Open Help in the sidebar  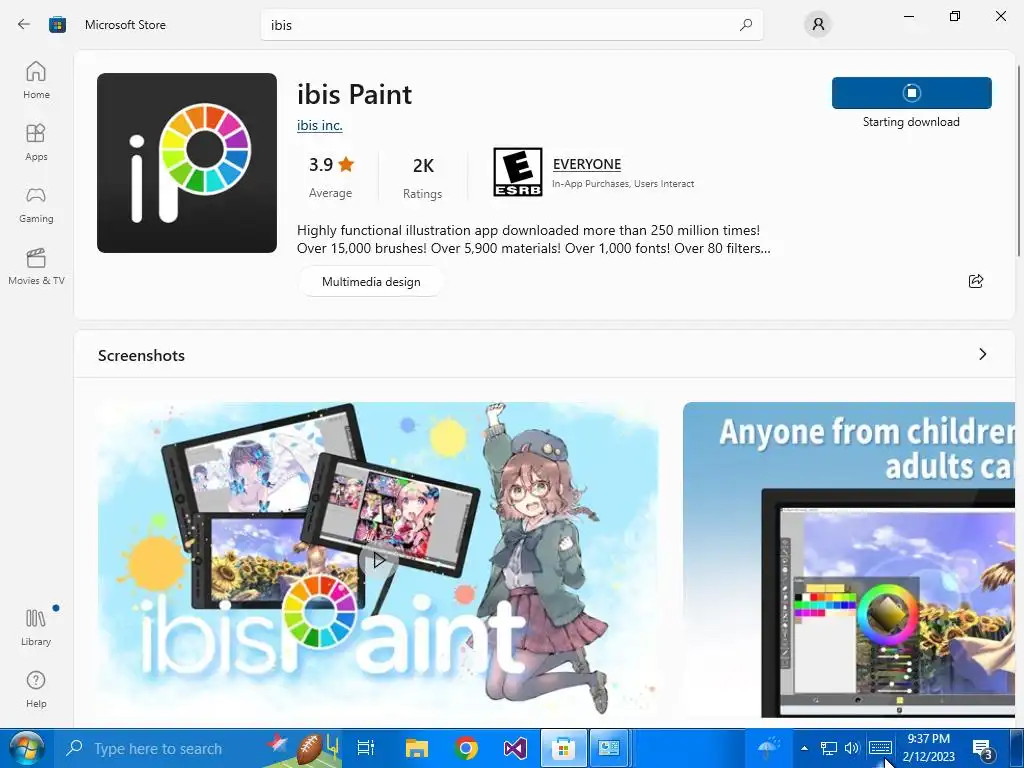pos(36,689)
